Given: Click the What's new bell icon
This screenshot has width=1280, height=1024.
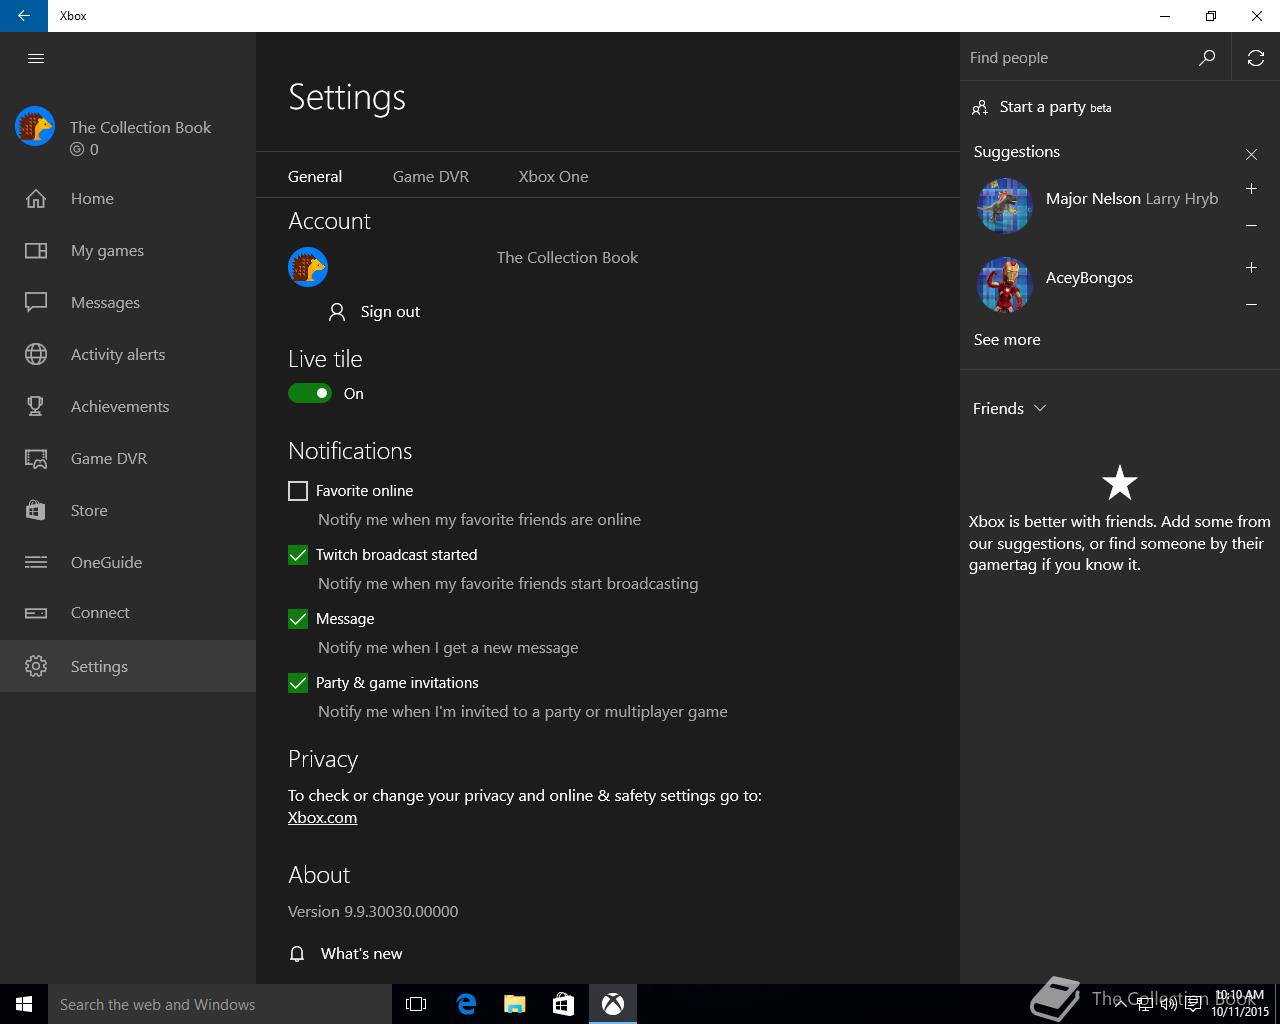Looking at the screenshot, I should click(x=297, y=954).
